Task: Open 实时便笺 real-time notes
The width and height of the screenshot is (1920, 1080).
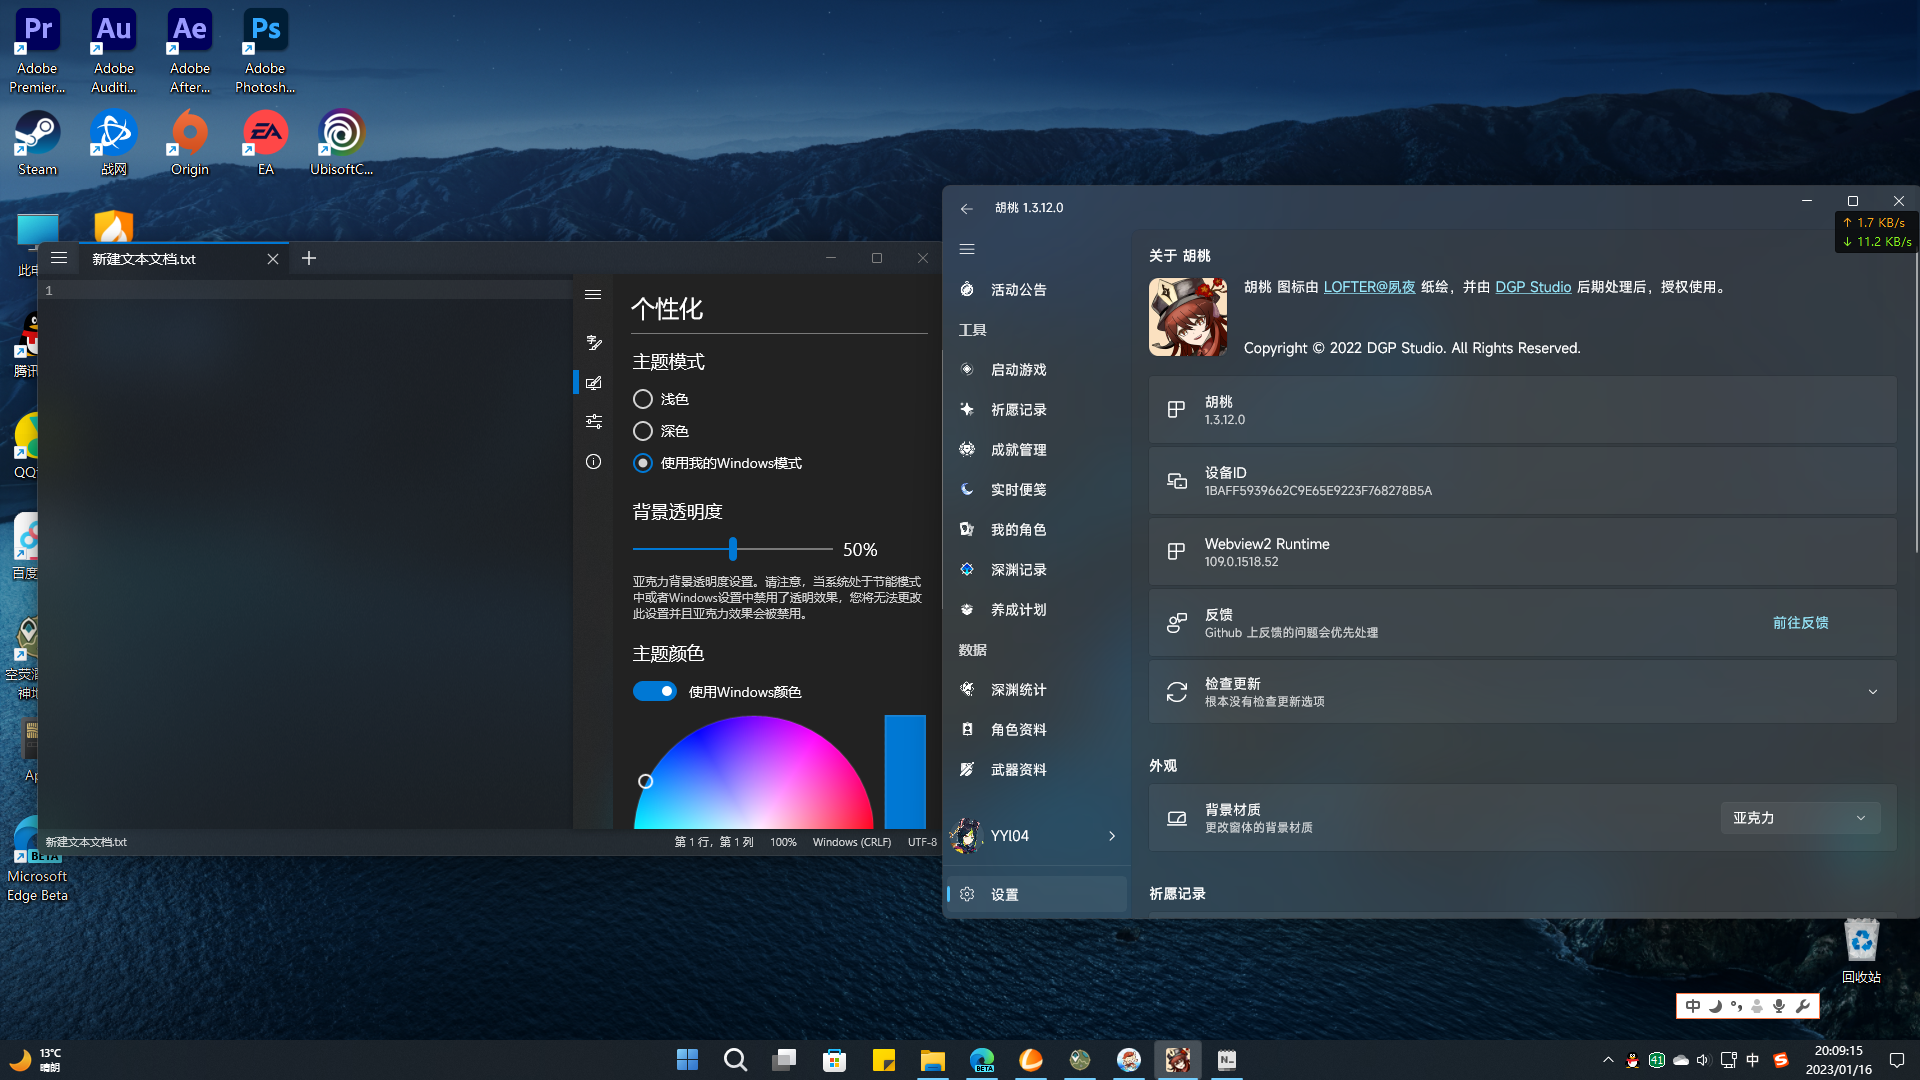Action: [1018, 489]
